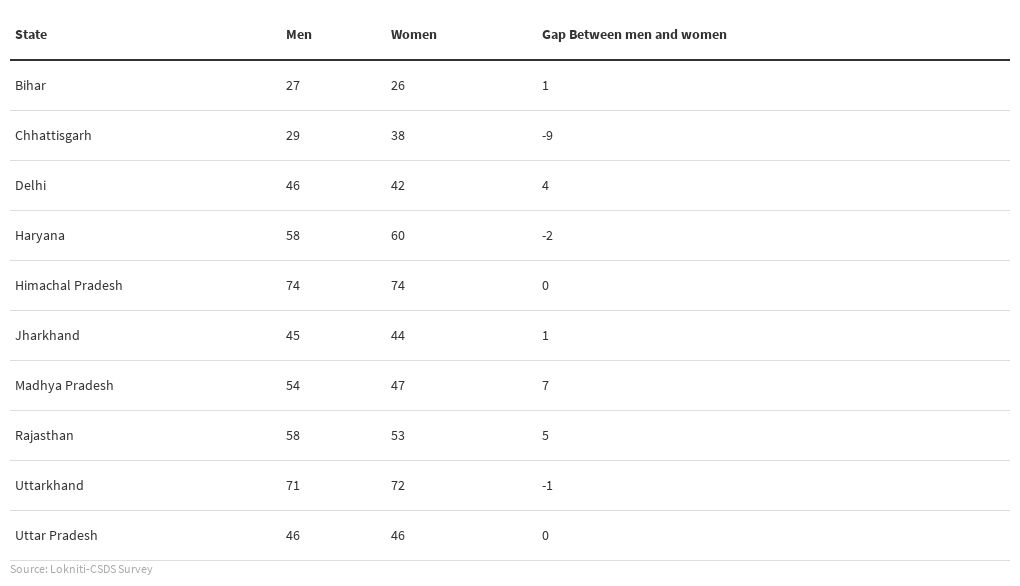The height and width of the screenshot is (586, 1020).
Task: Click the State column header
Action: point(31,34)
